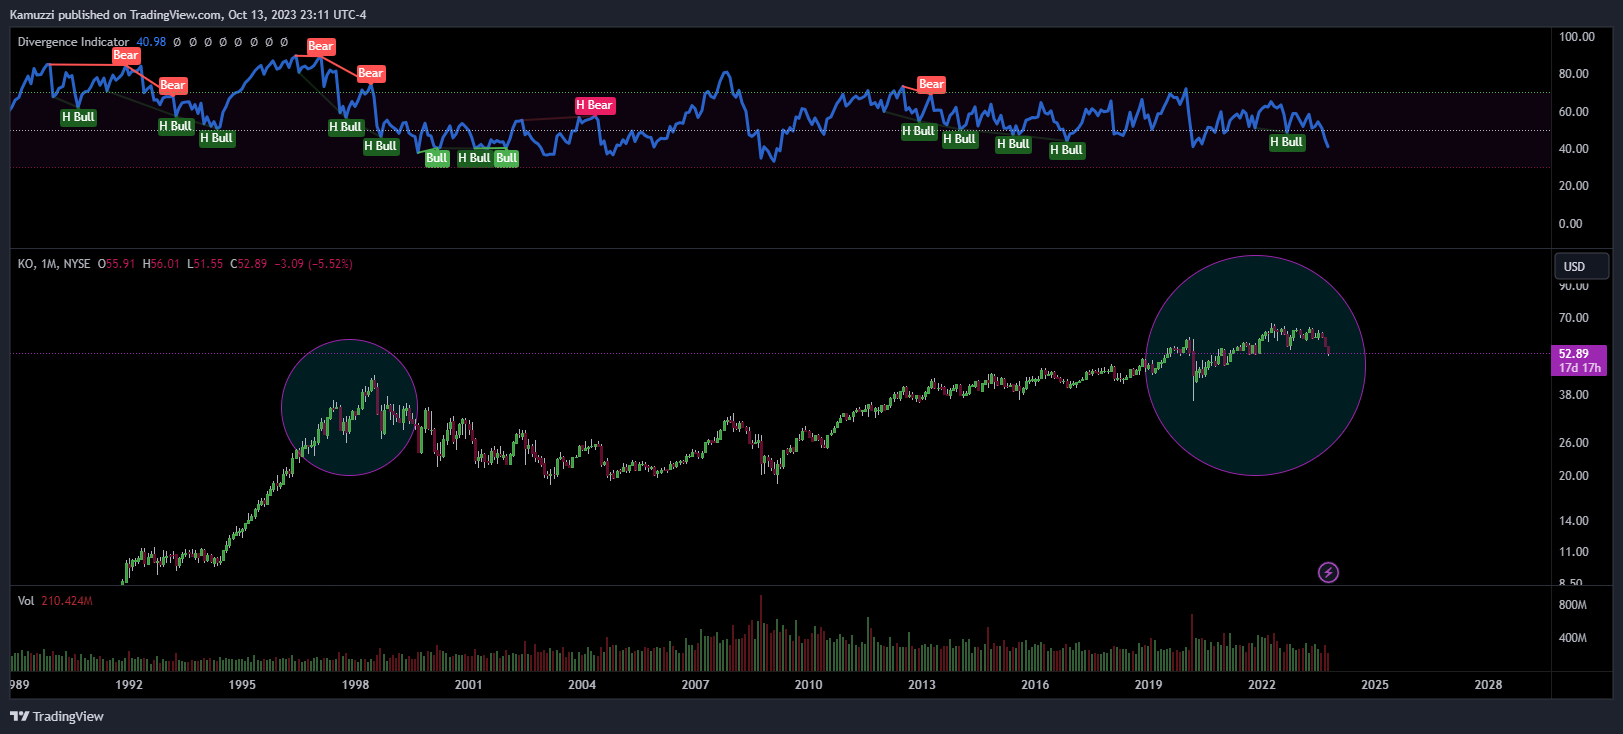Select the Divergence Indicator title
This screenshot has height=734, width=1623.
pyautogui.click(x=73, y=42)
